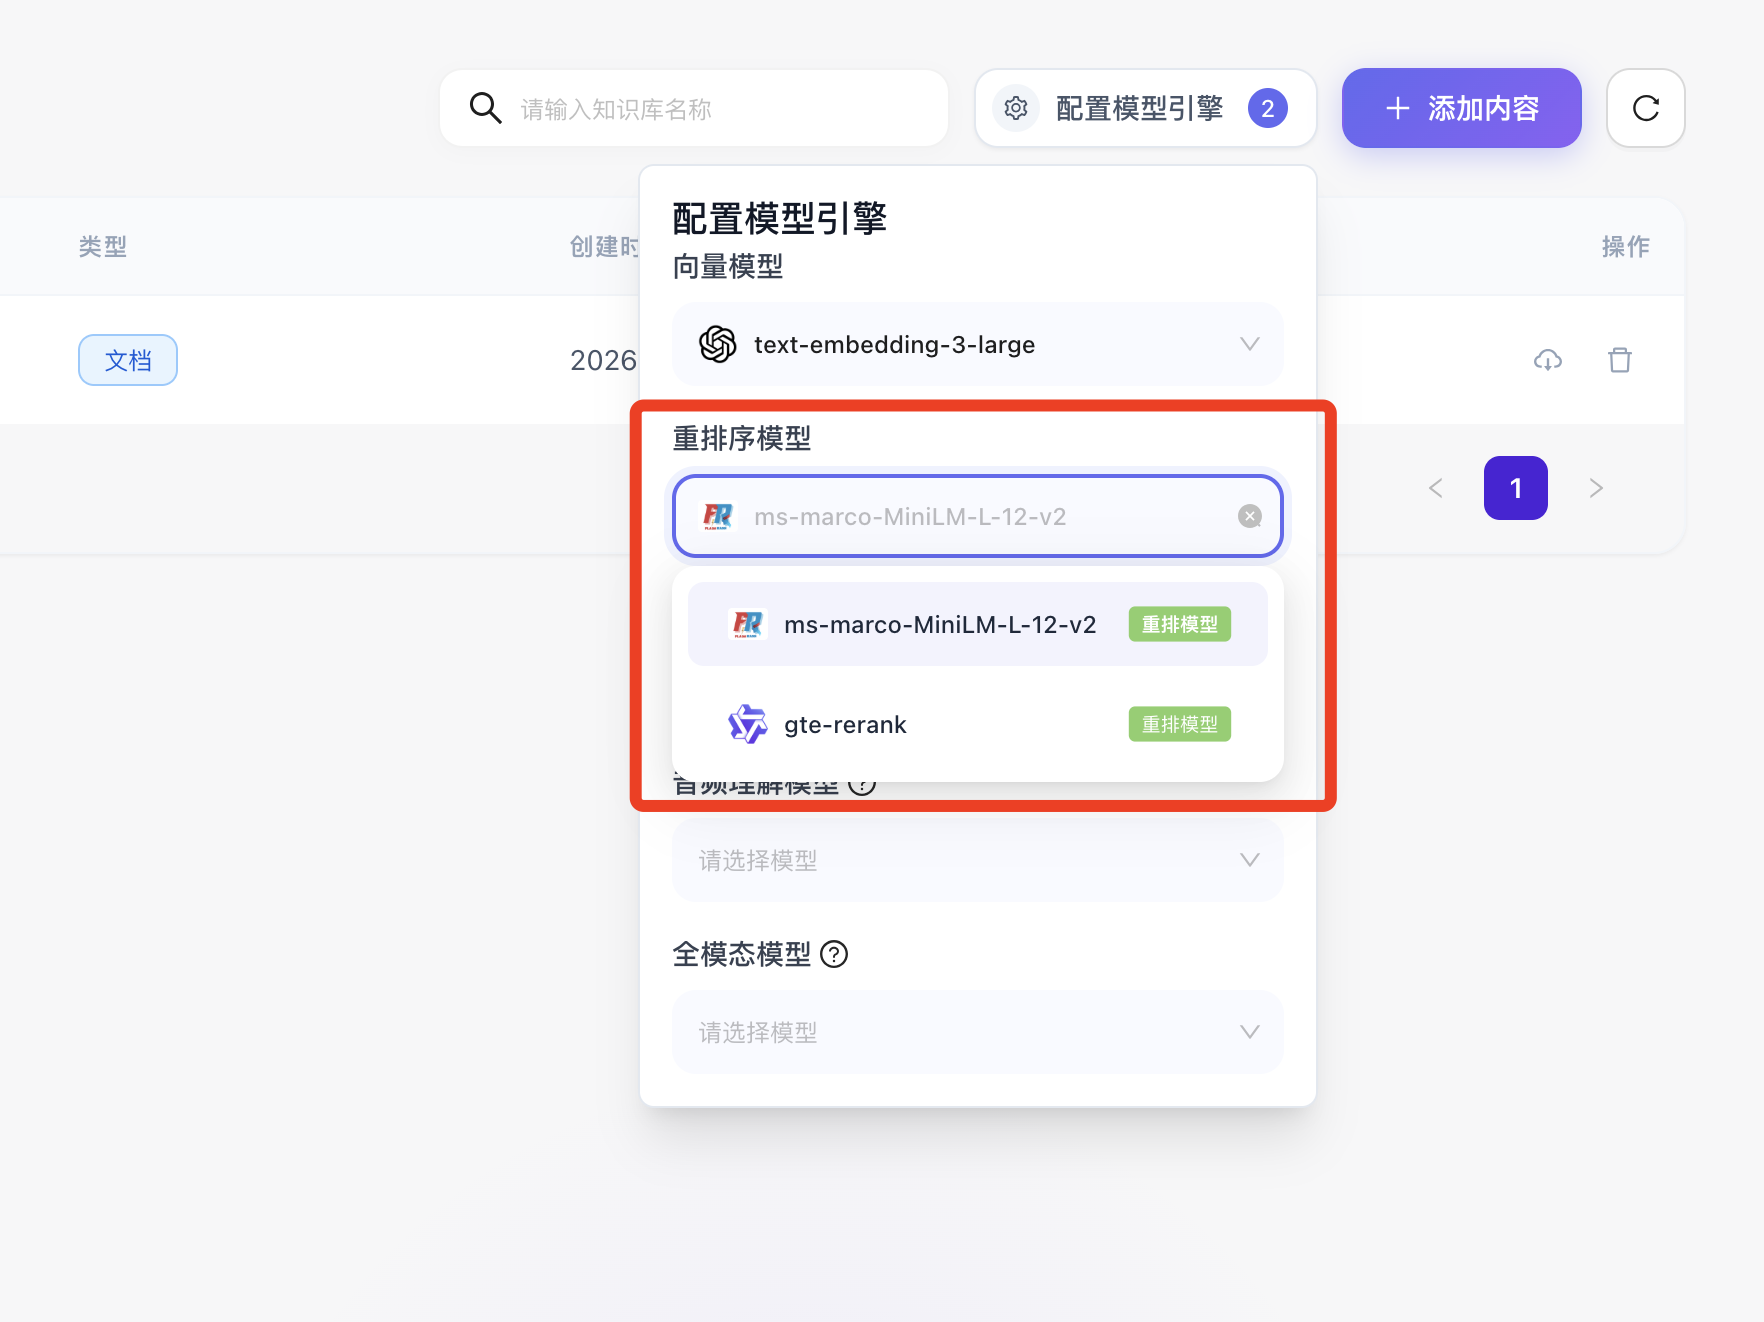1764x1322 pixels.
Task: Click the purple badge showing 2
Action: 1267,108
